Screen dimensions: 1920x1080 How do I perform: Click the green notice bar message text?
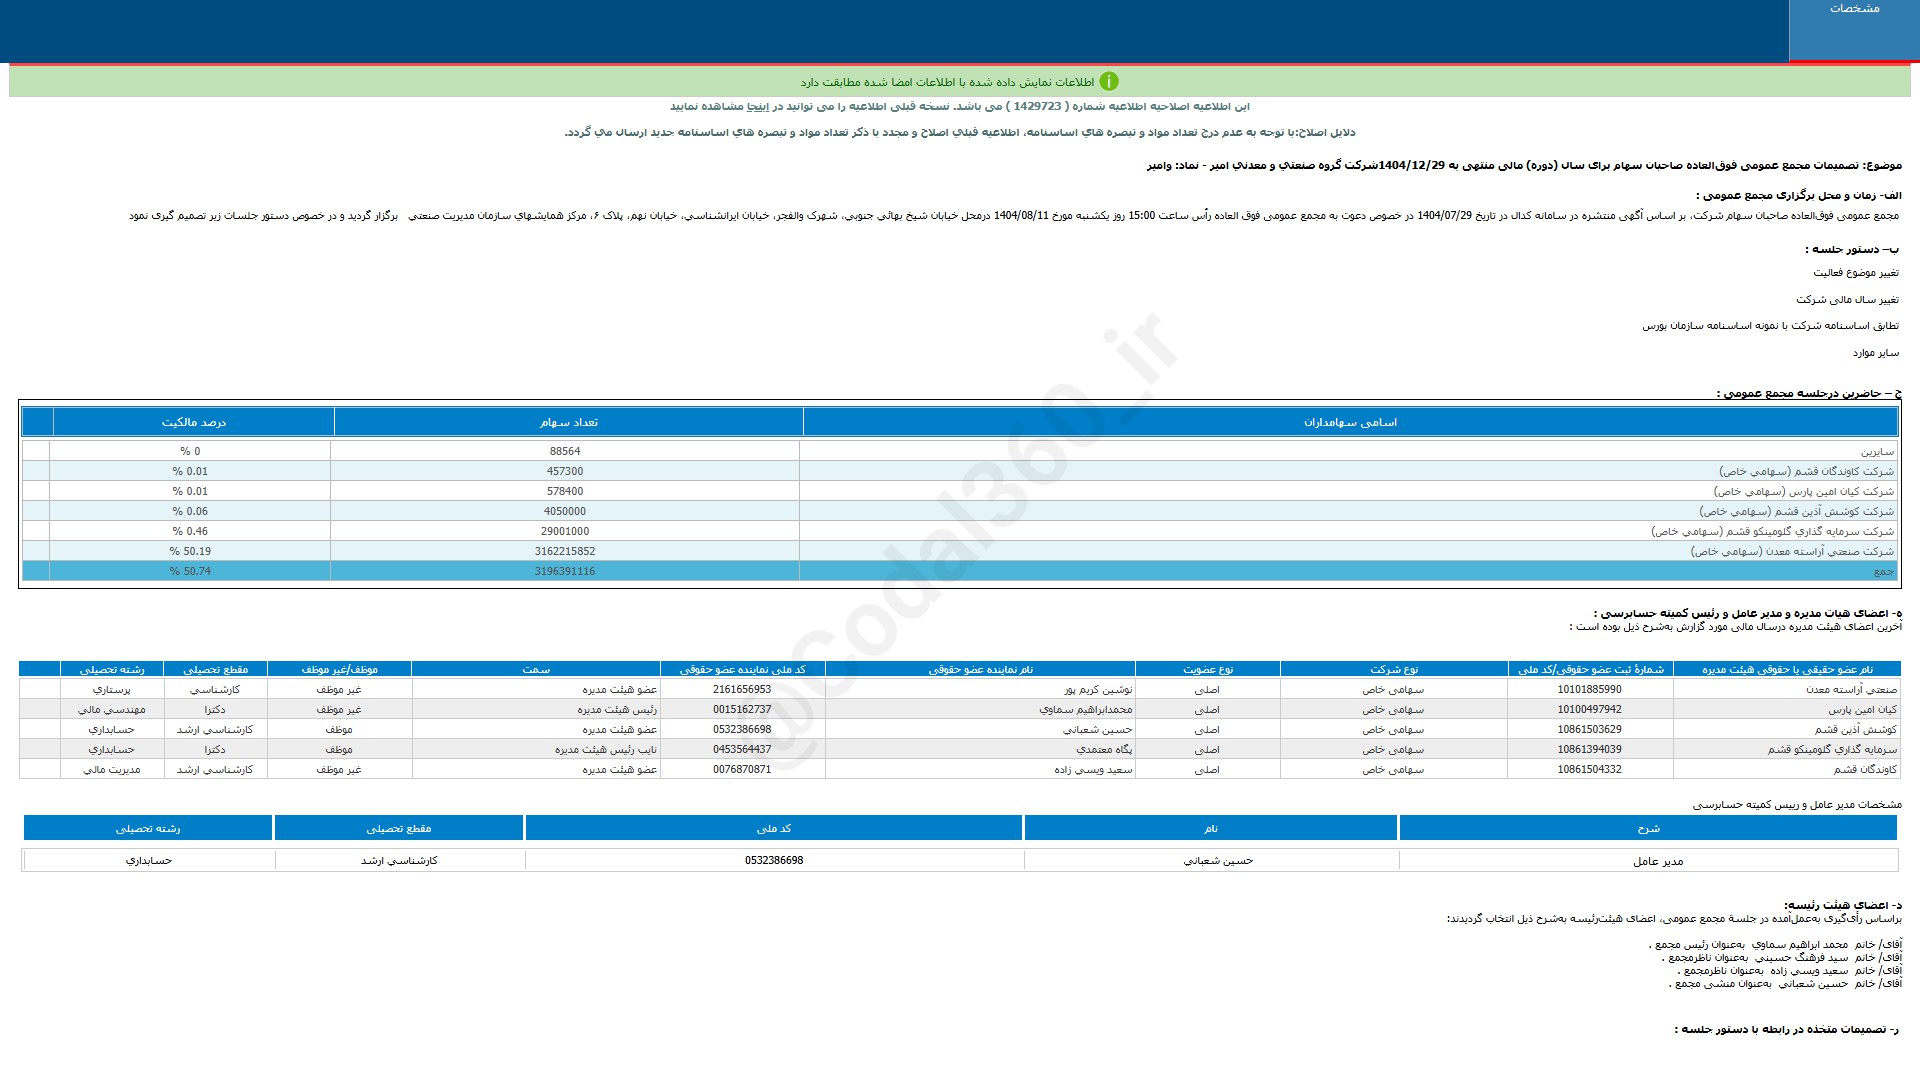point(946,83)
